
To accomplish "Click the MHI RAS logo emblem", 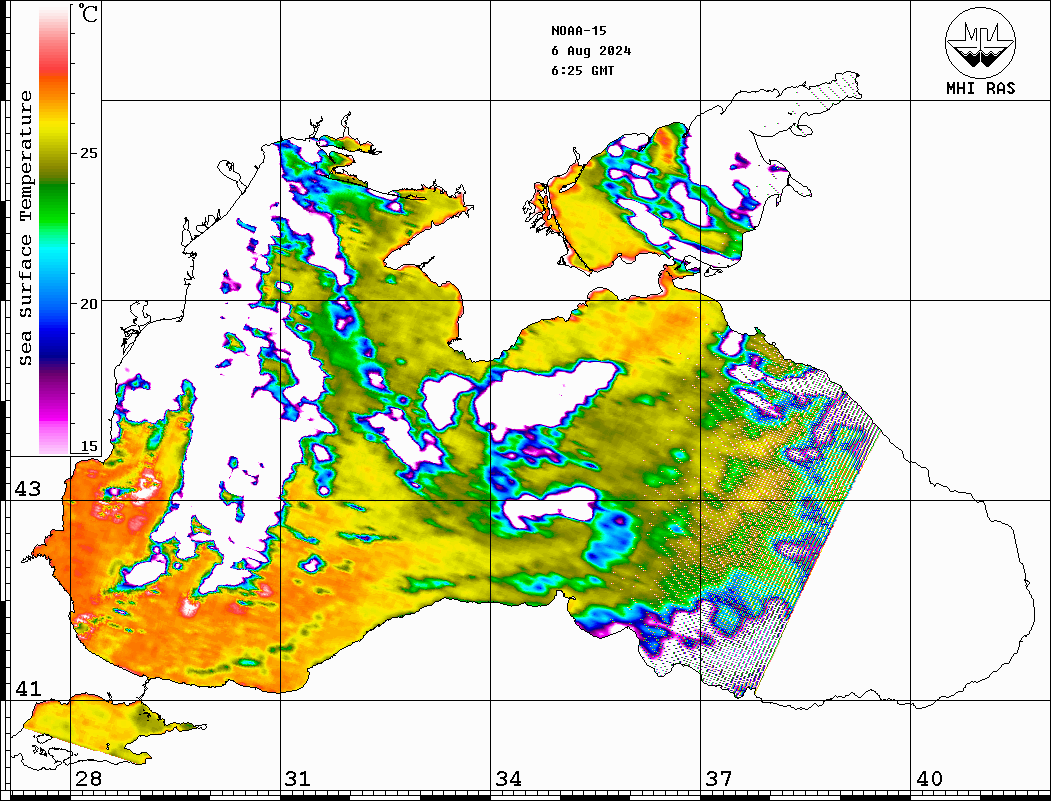I will click(981, 42).
